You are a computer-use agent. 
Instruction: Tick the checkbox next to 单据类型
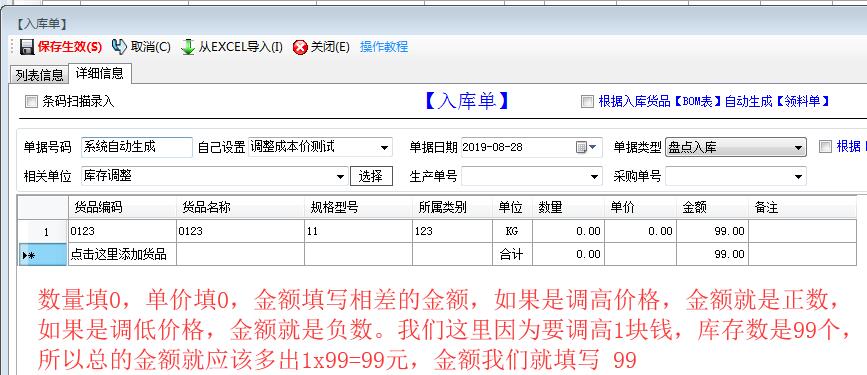[x=825, y=147]
